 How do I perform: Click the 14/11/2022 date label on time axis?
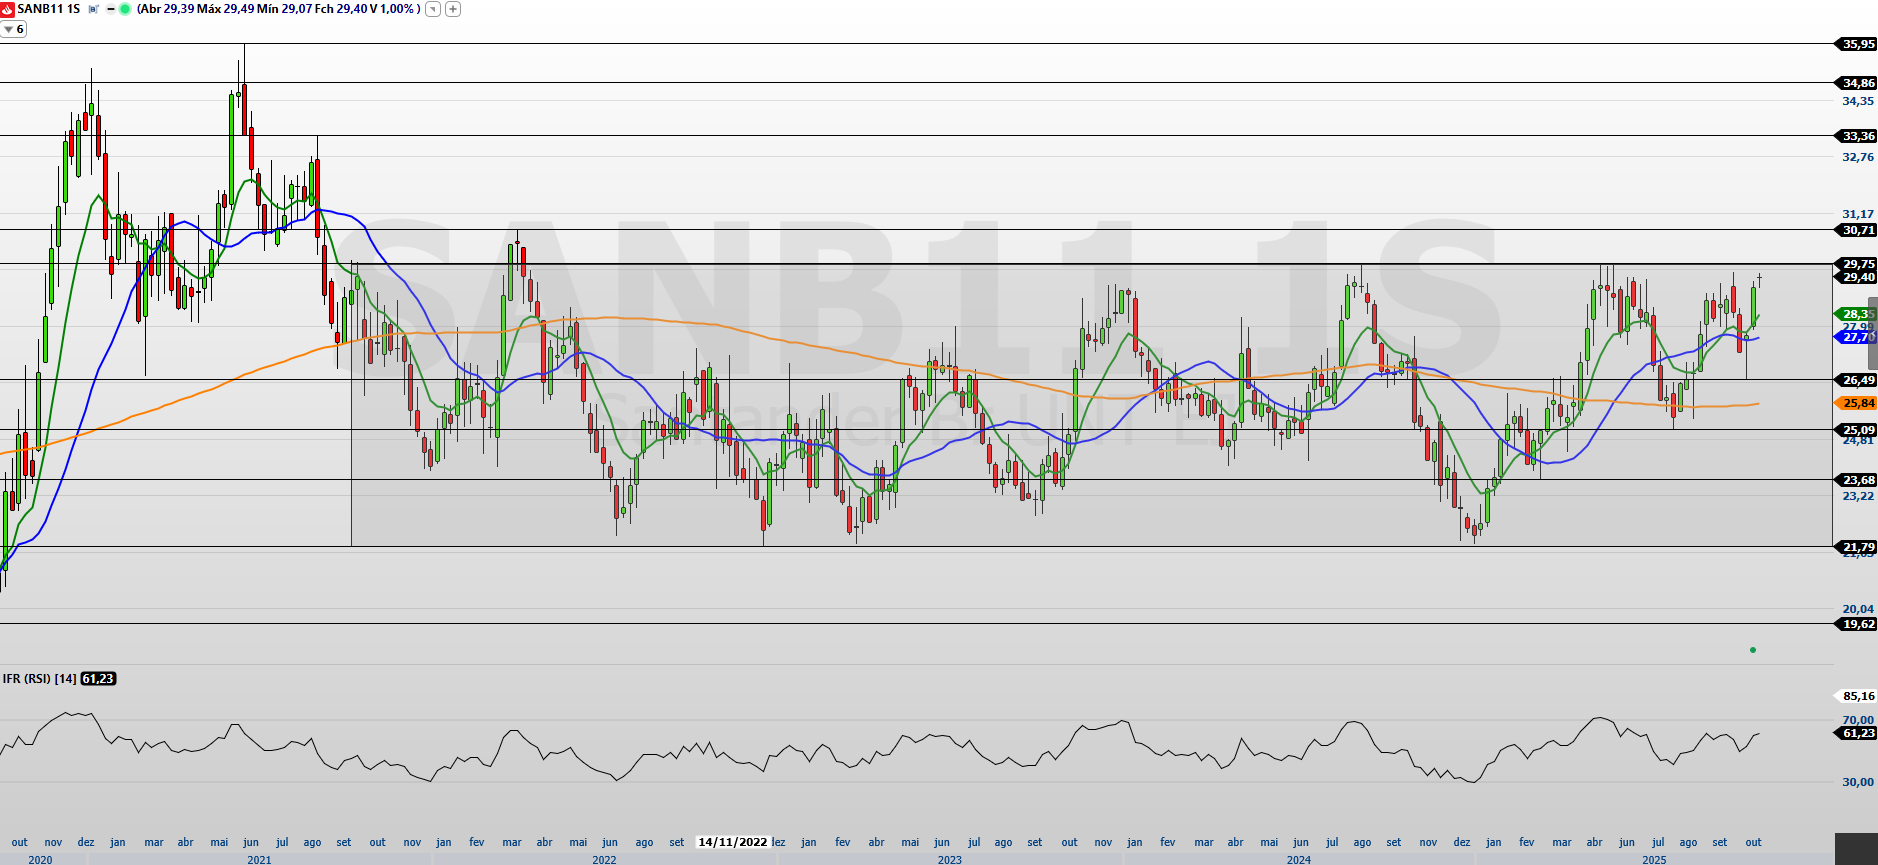pyautogui.click(x=732, y=842)
